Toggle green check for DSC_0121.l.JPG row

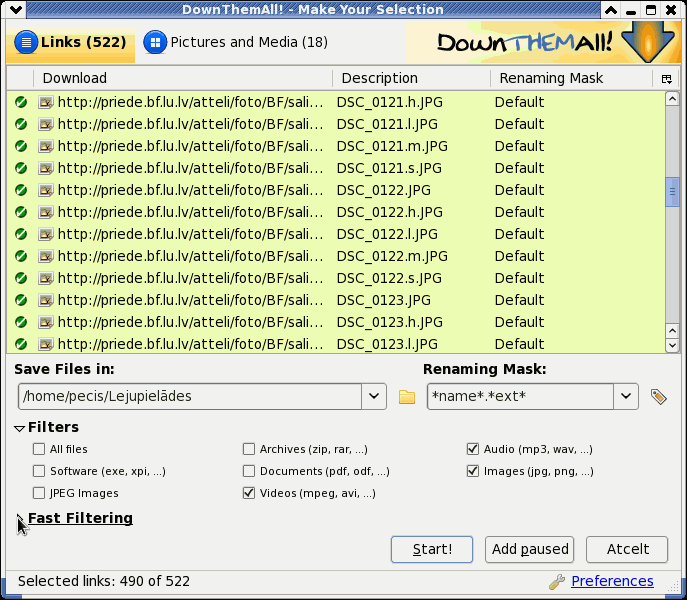click(x=21, y=124)
